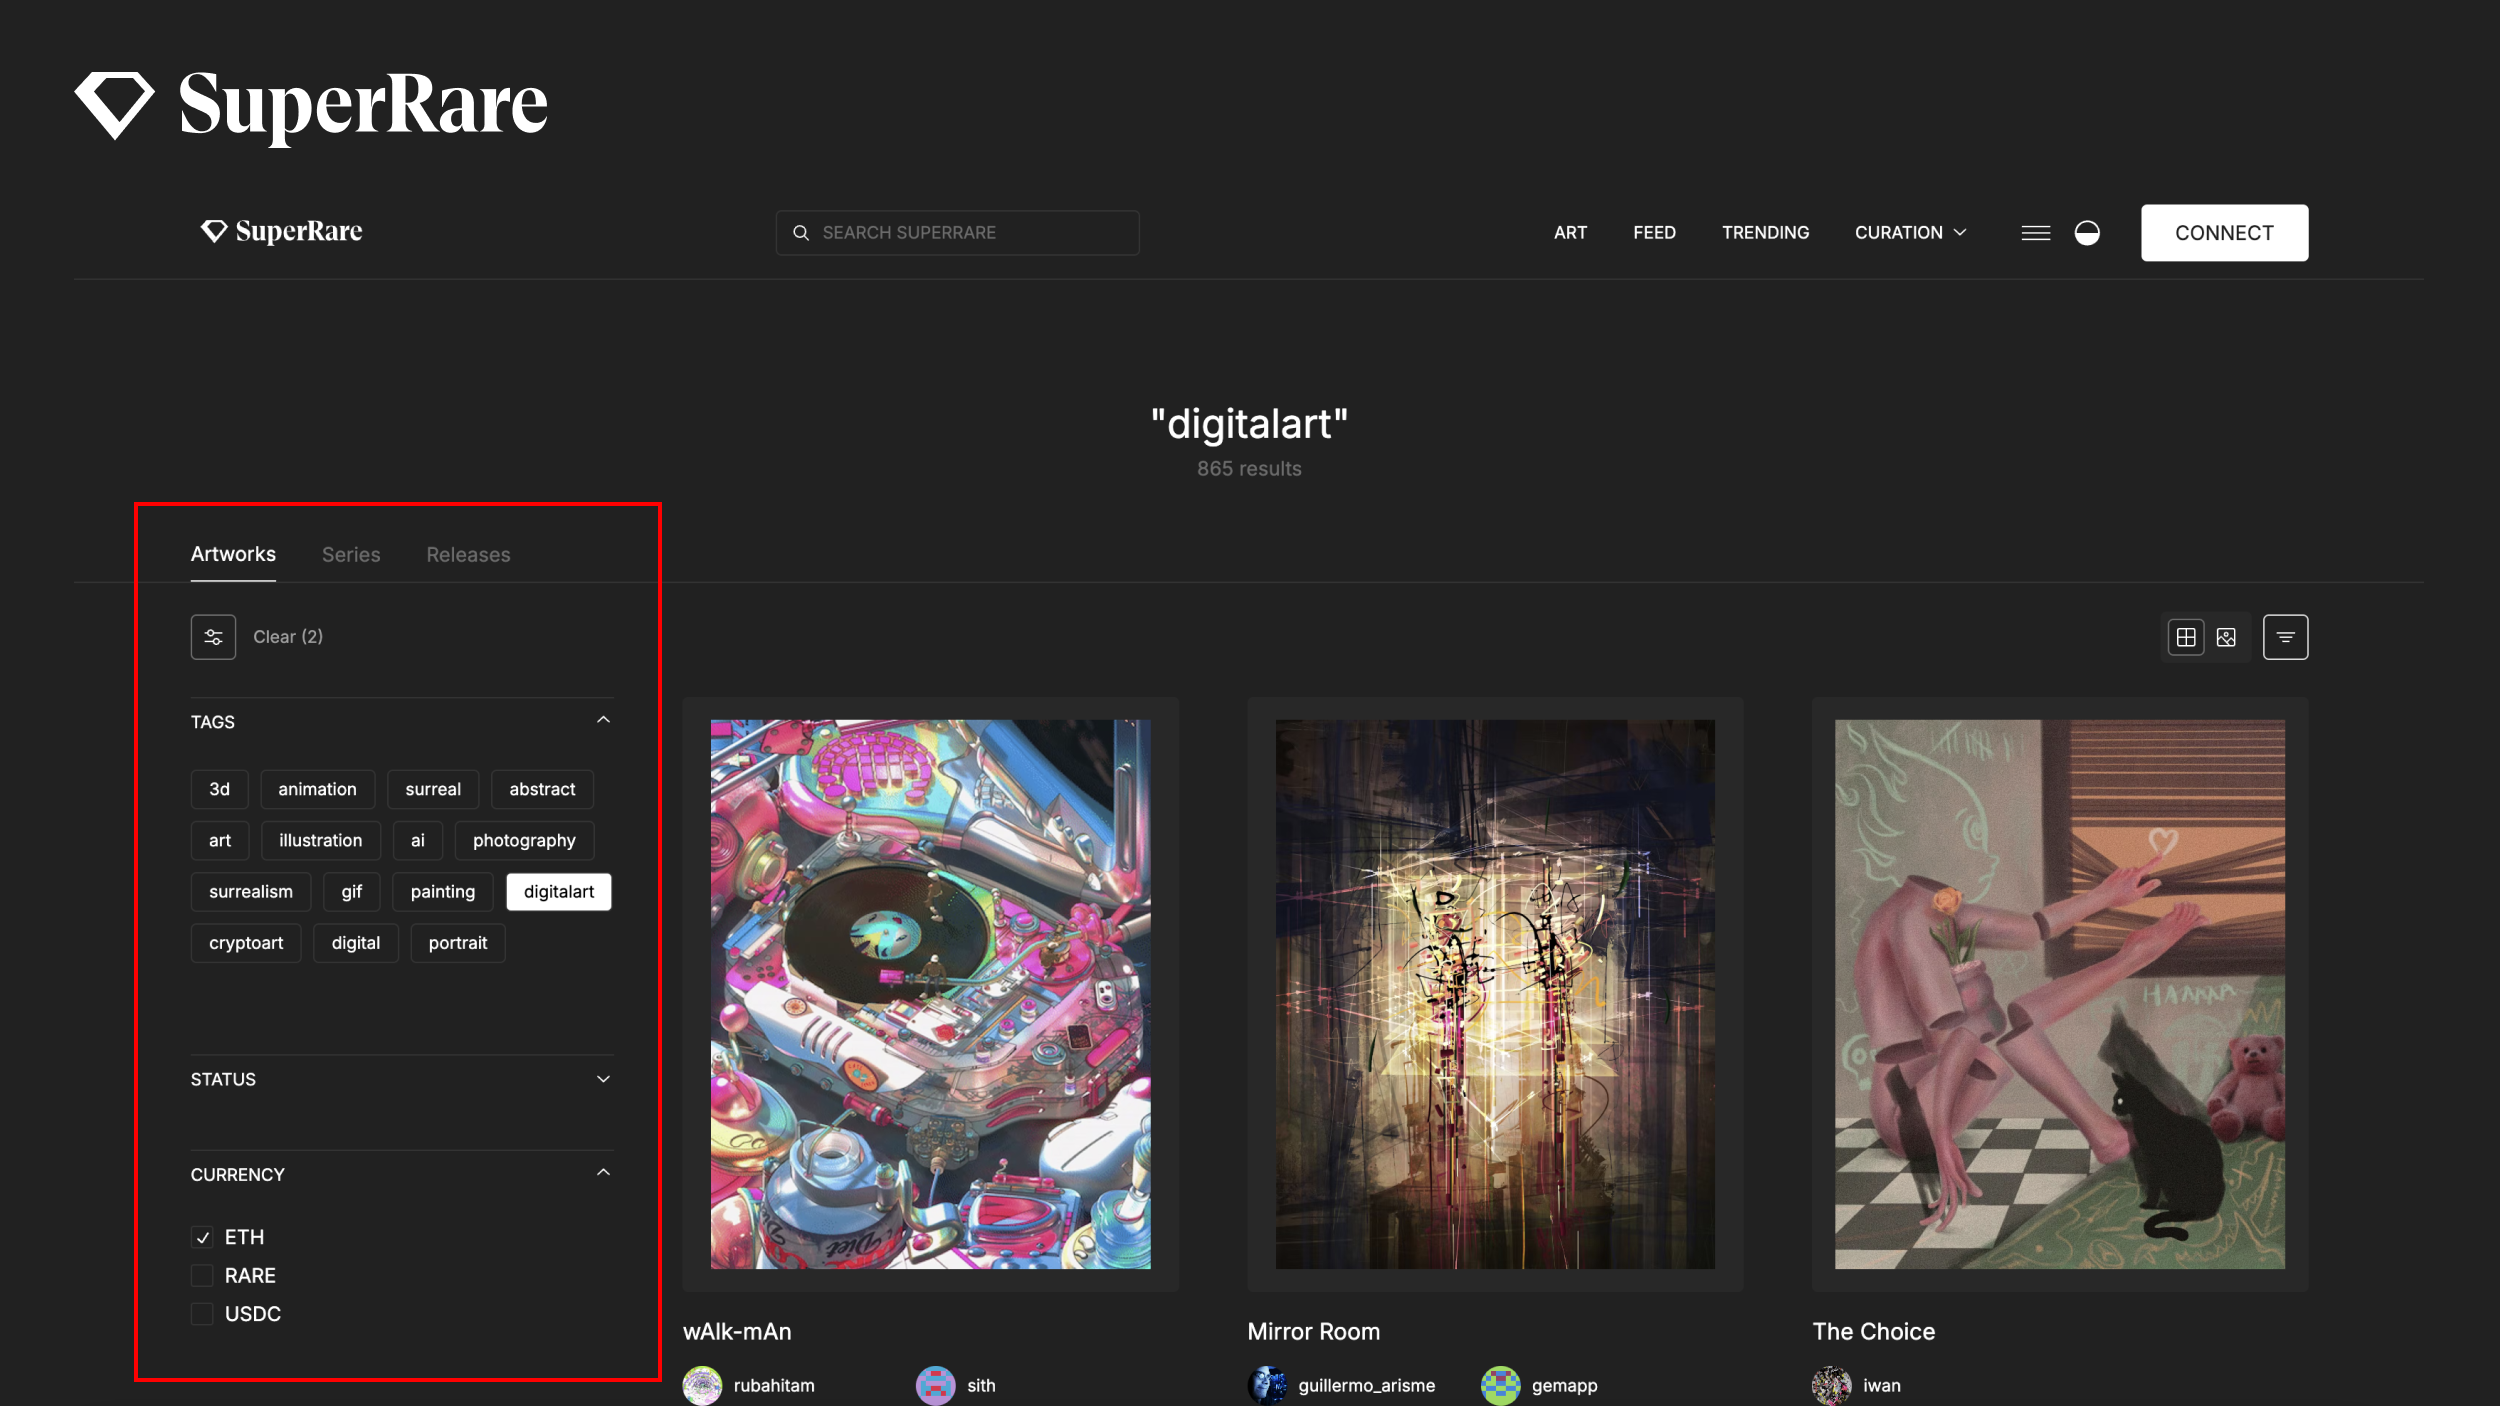
Task: Open the FEED navigation link
Action: (x=1654, y=233)
